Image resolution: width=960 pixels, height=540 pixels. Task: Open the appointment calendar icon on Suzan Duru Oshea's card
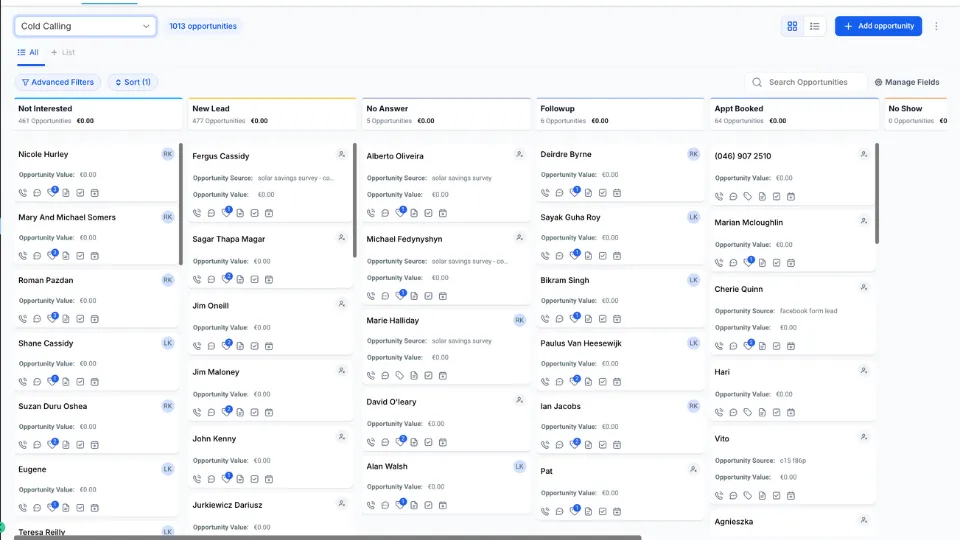(95, 445)
